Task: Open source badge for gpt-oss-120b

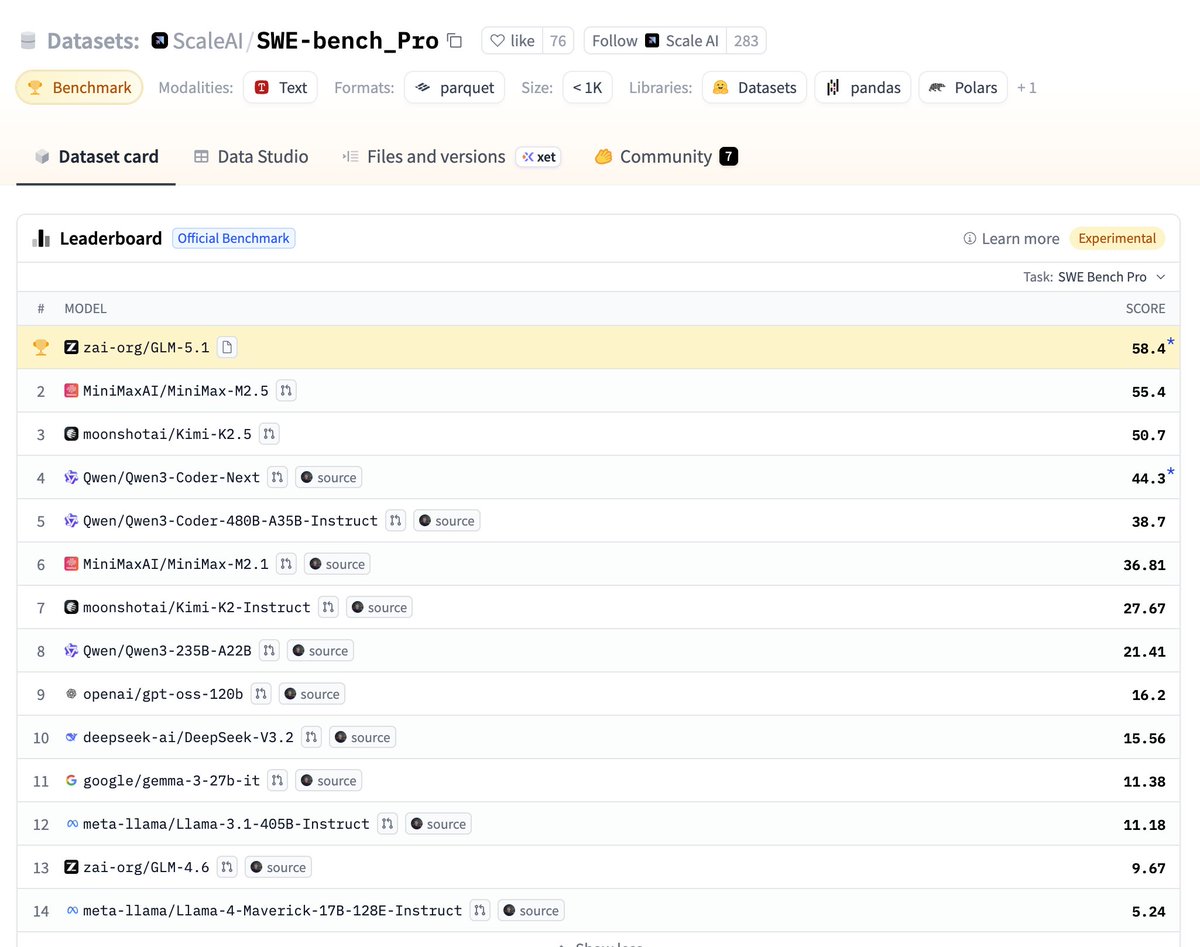Action: (311, 694)
